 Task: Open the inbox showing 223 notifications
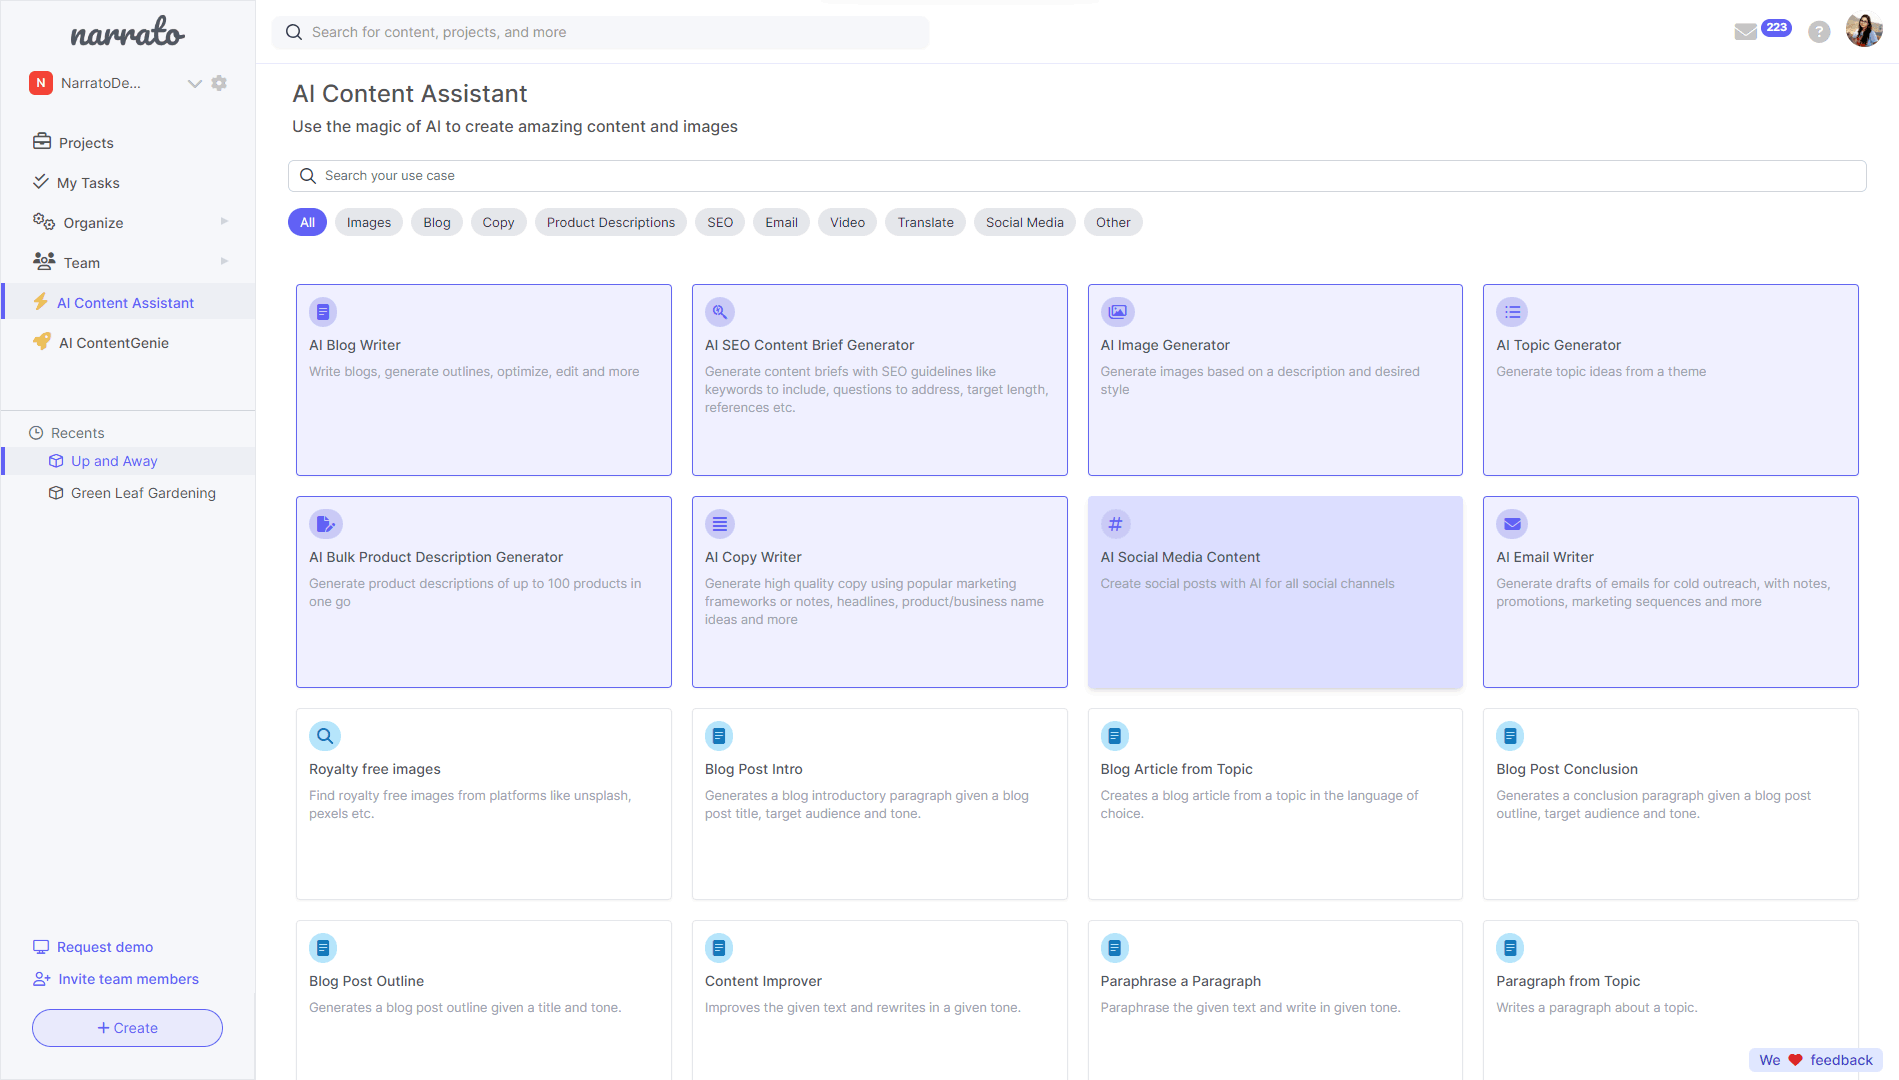tap(1744, 31)
